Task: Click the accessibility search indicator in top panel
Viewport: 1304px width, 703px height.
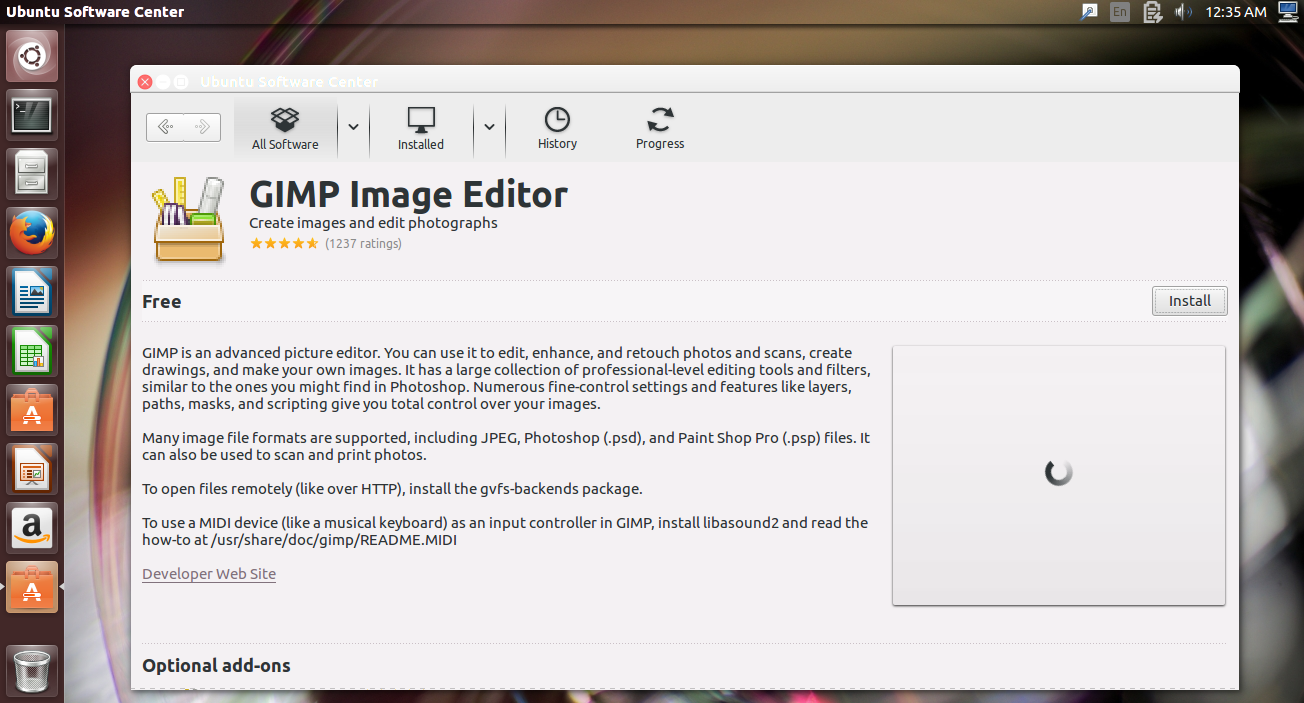Action: coord(1090,12)
